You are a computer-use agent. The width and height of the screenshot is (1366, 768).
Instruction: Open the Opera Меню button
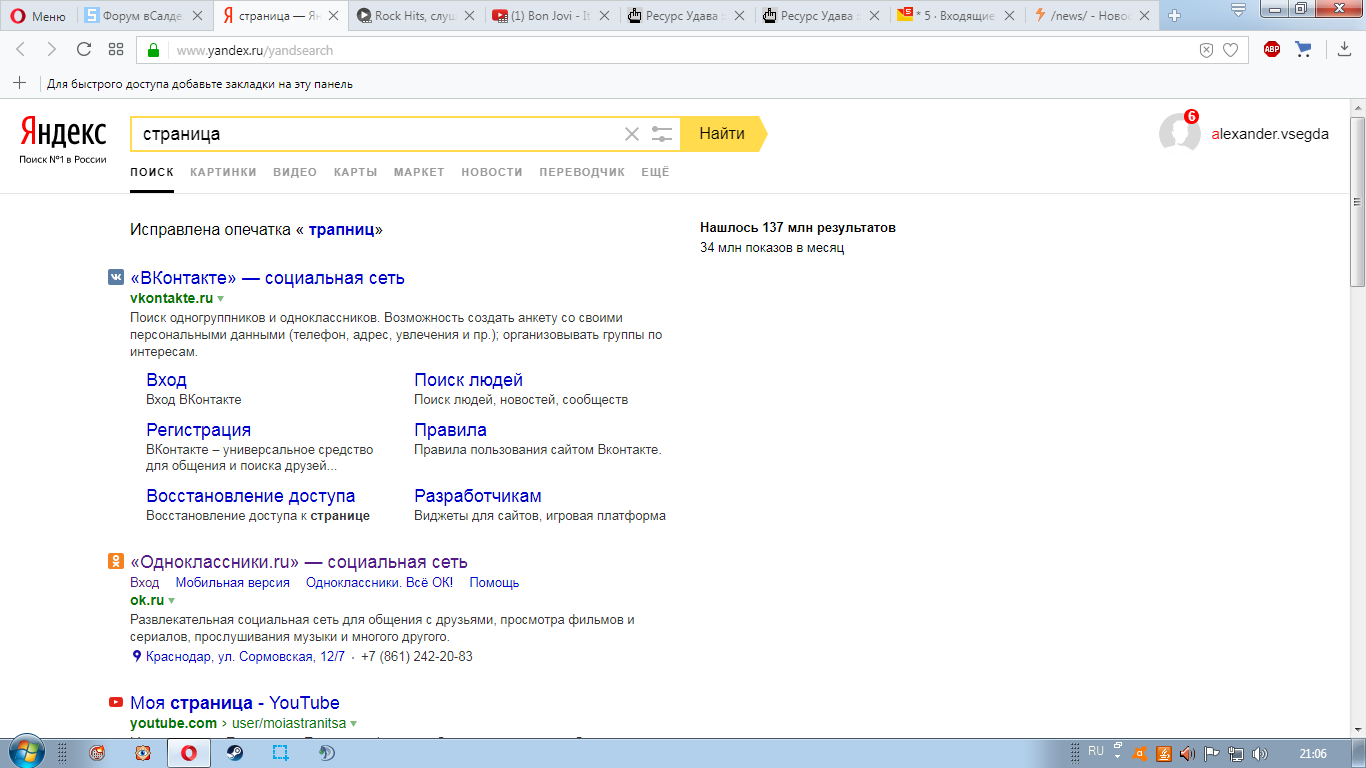(39, 16)
